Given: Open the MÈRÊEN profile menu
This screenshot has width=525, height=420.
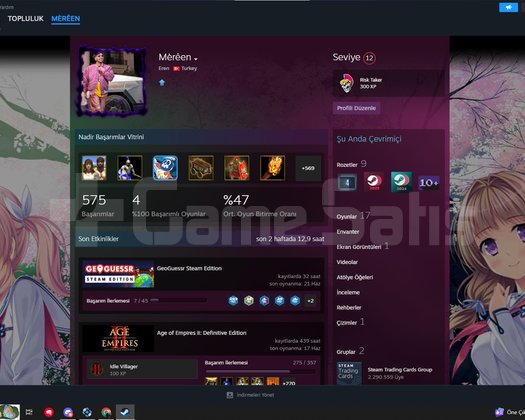Looking at the screenshot, I should tap(66, 18).
